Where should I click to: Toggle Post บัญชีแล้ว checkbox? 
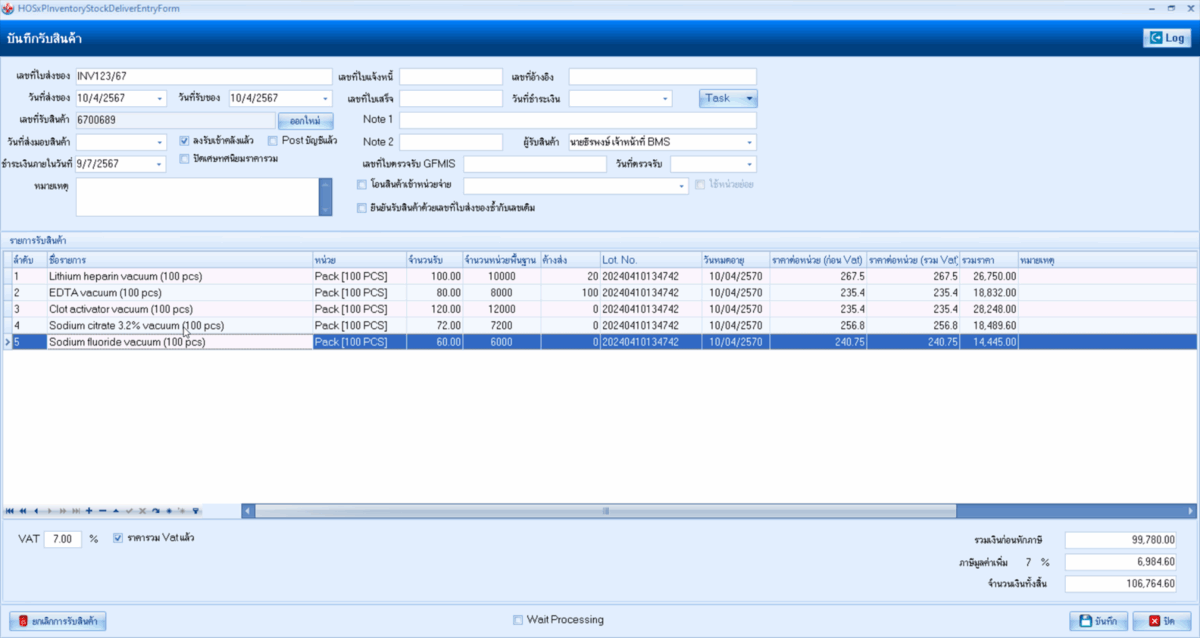coord(273,141)
